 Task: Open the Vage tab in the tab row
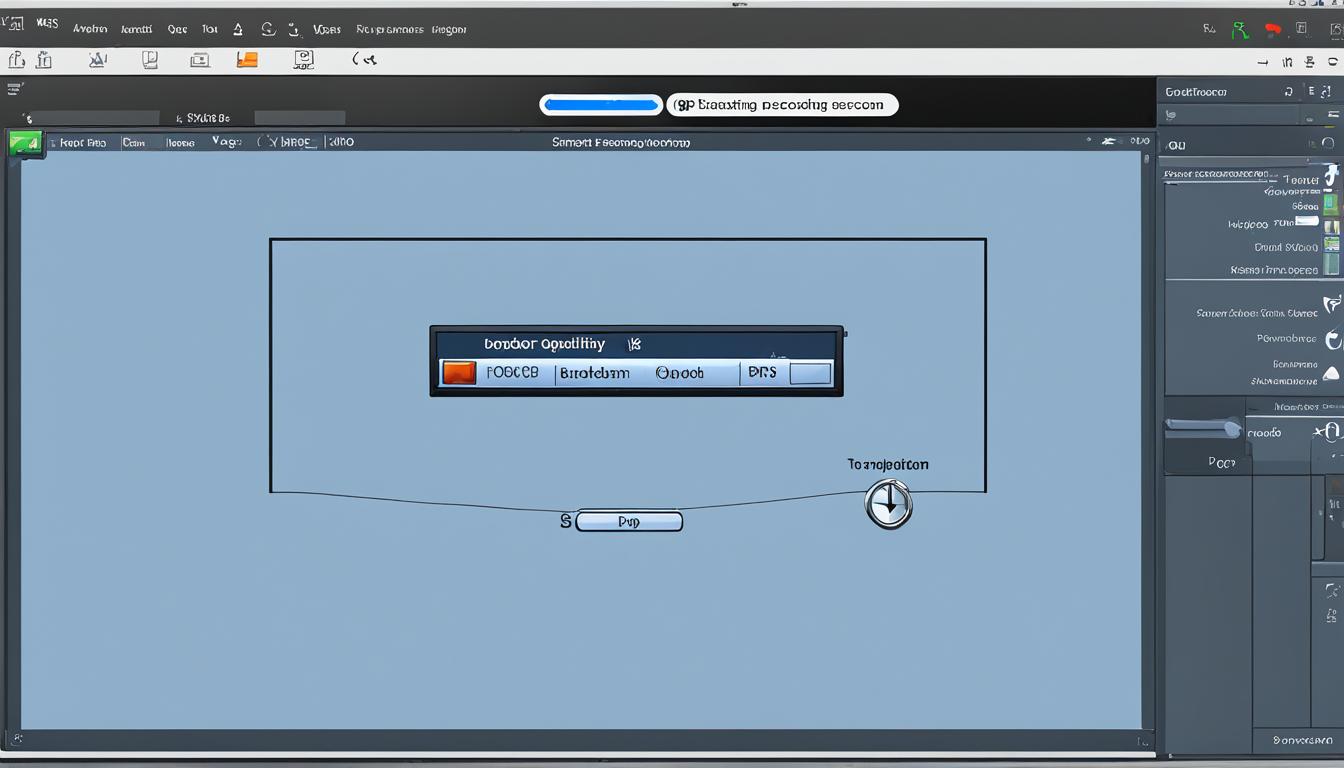(x=227, y=142)
